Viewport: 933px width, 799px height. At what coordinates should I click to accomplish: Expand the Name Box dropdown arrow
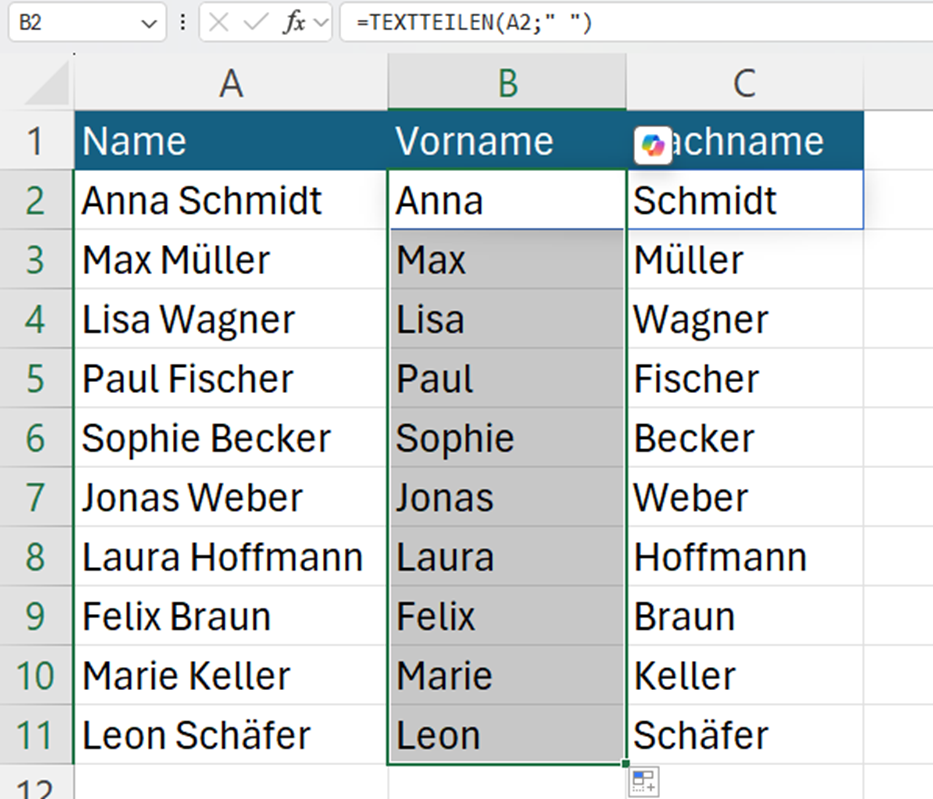[x=149, y=23]
